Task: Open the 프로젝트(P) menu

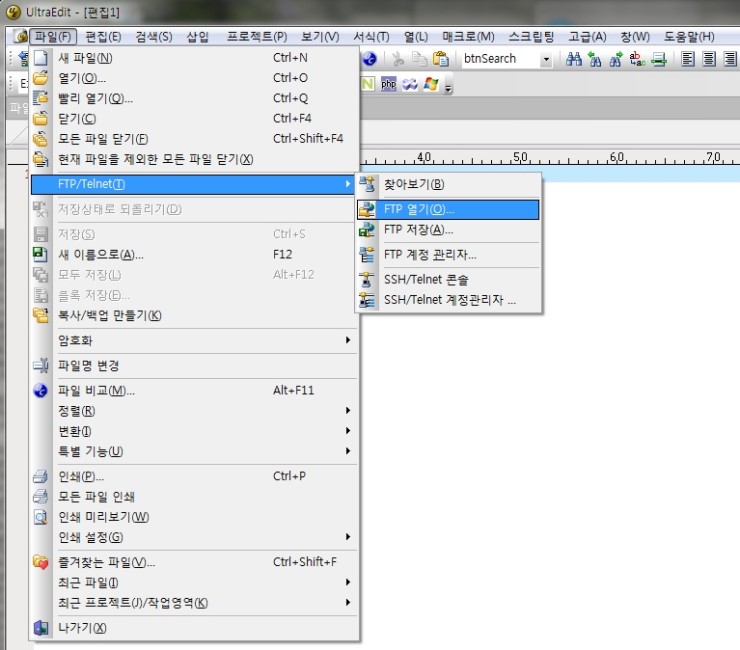Action: [x=257, y=37]
